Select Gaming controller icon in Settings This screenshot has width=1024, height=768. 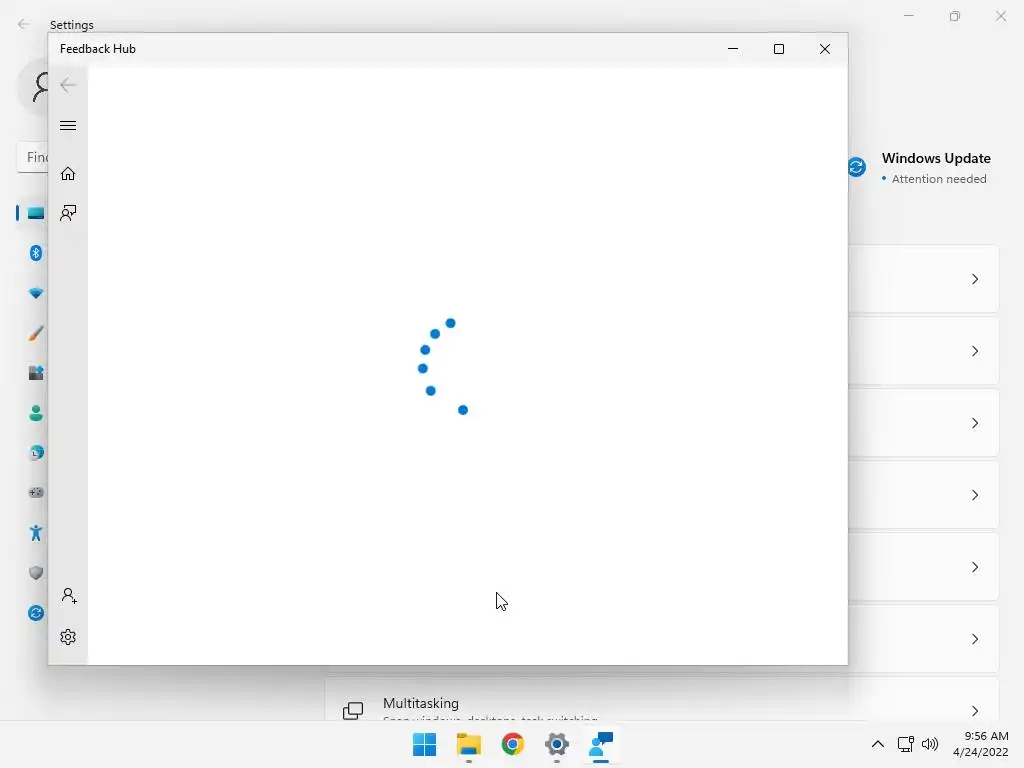tap(36, 492)
